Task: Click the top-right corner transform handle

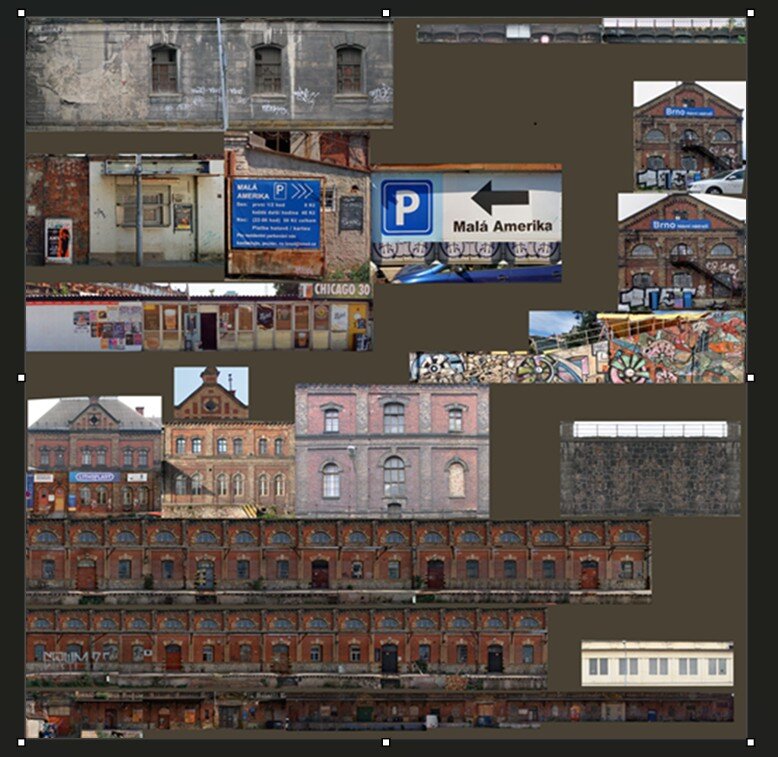Action: point(750,14)
